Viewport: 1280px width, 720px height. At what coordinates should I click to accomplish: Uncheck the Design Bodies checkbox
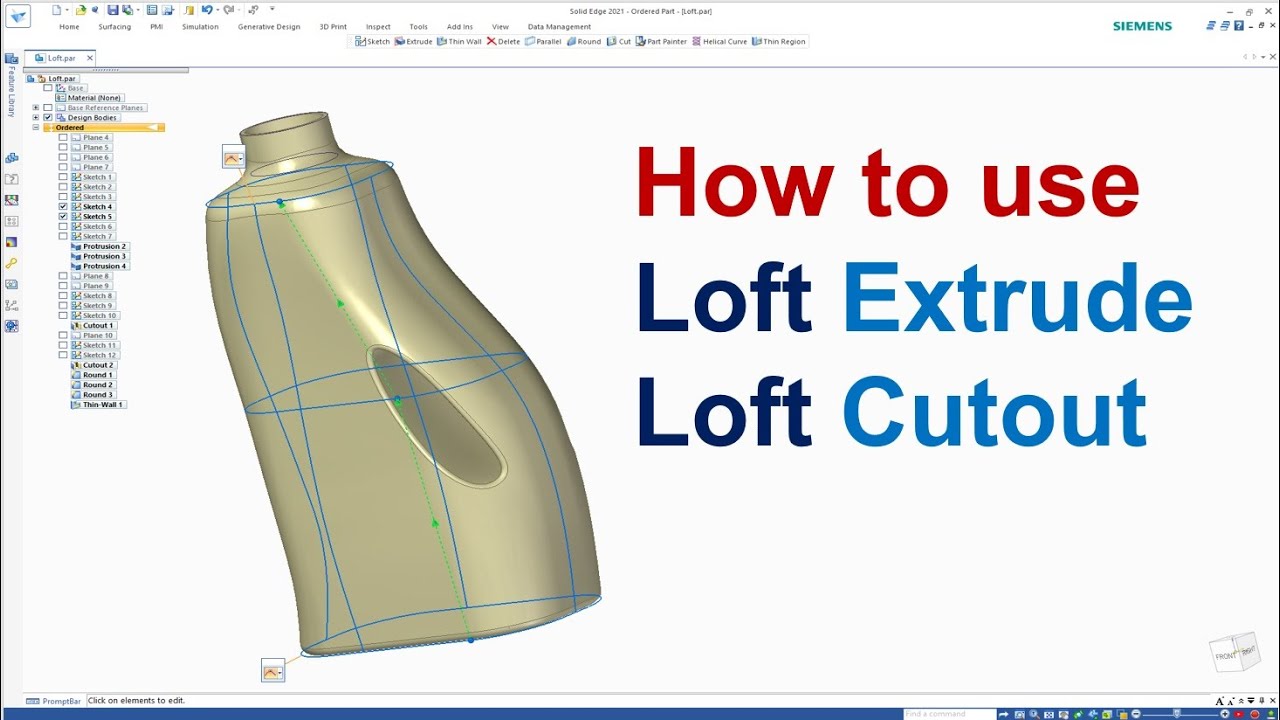(x=47, y=117)
